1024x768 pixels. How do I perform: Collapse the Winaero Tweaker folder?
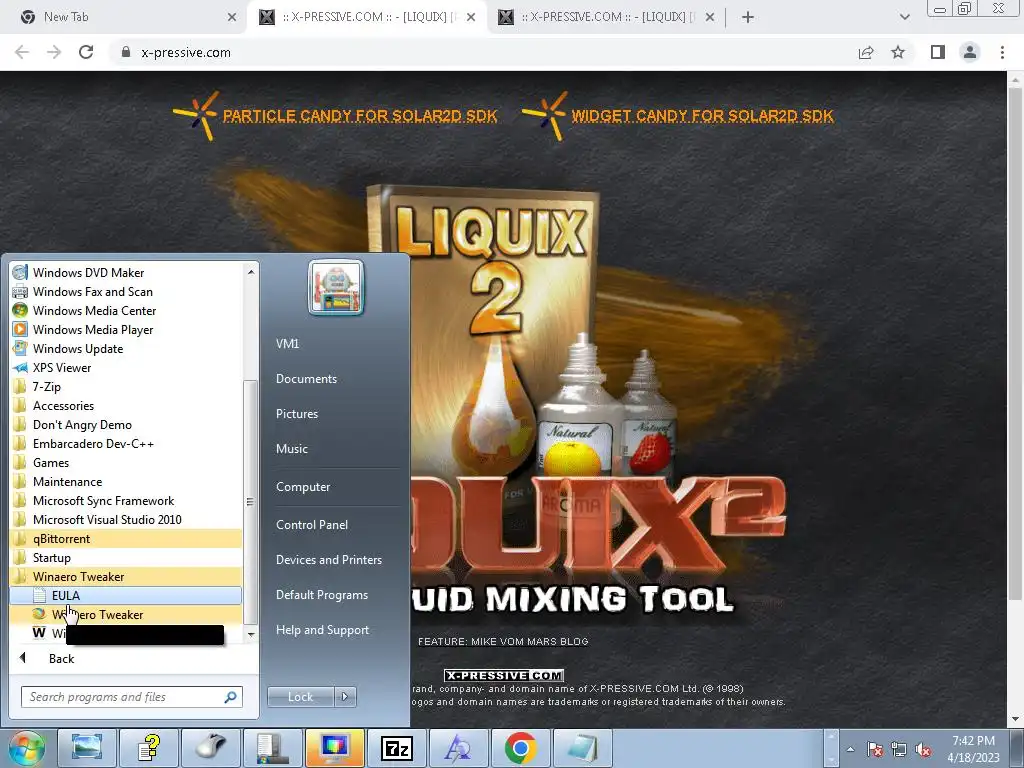(126, 576)
